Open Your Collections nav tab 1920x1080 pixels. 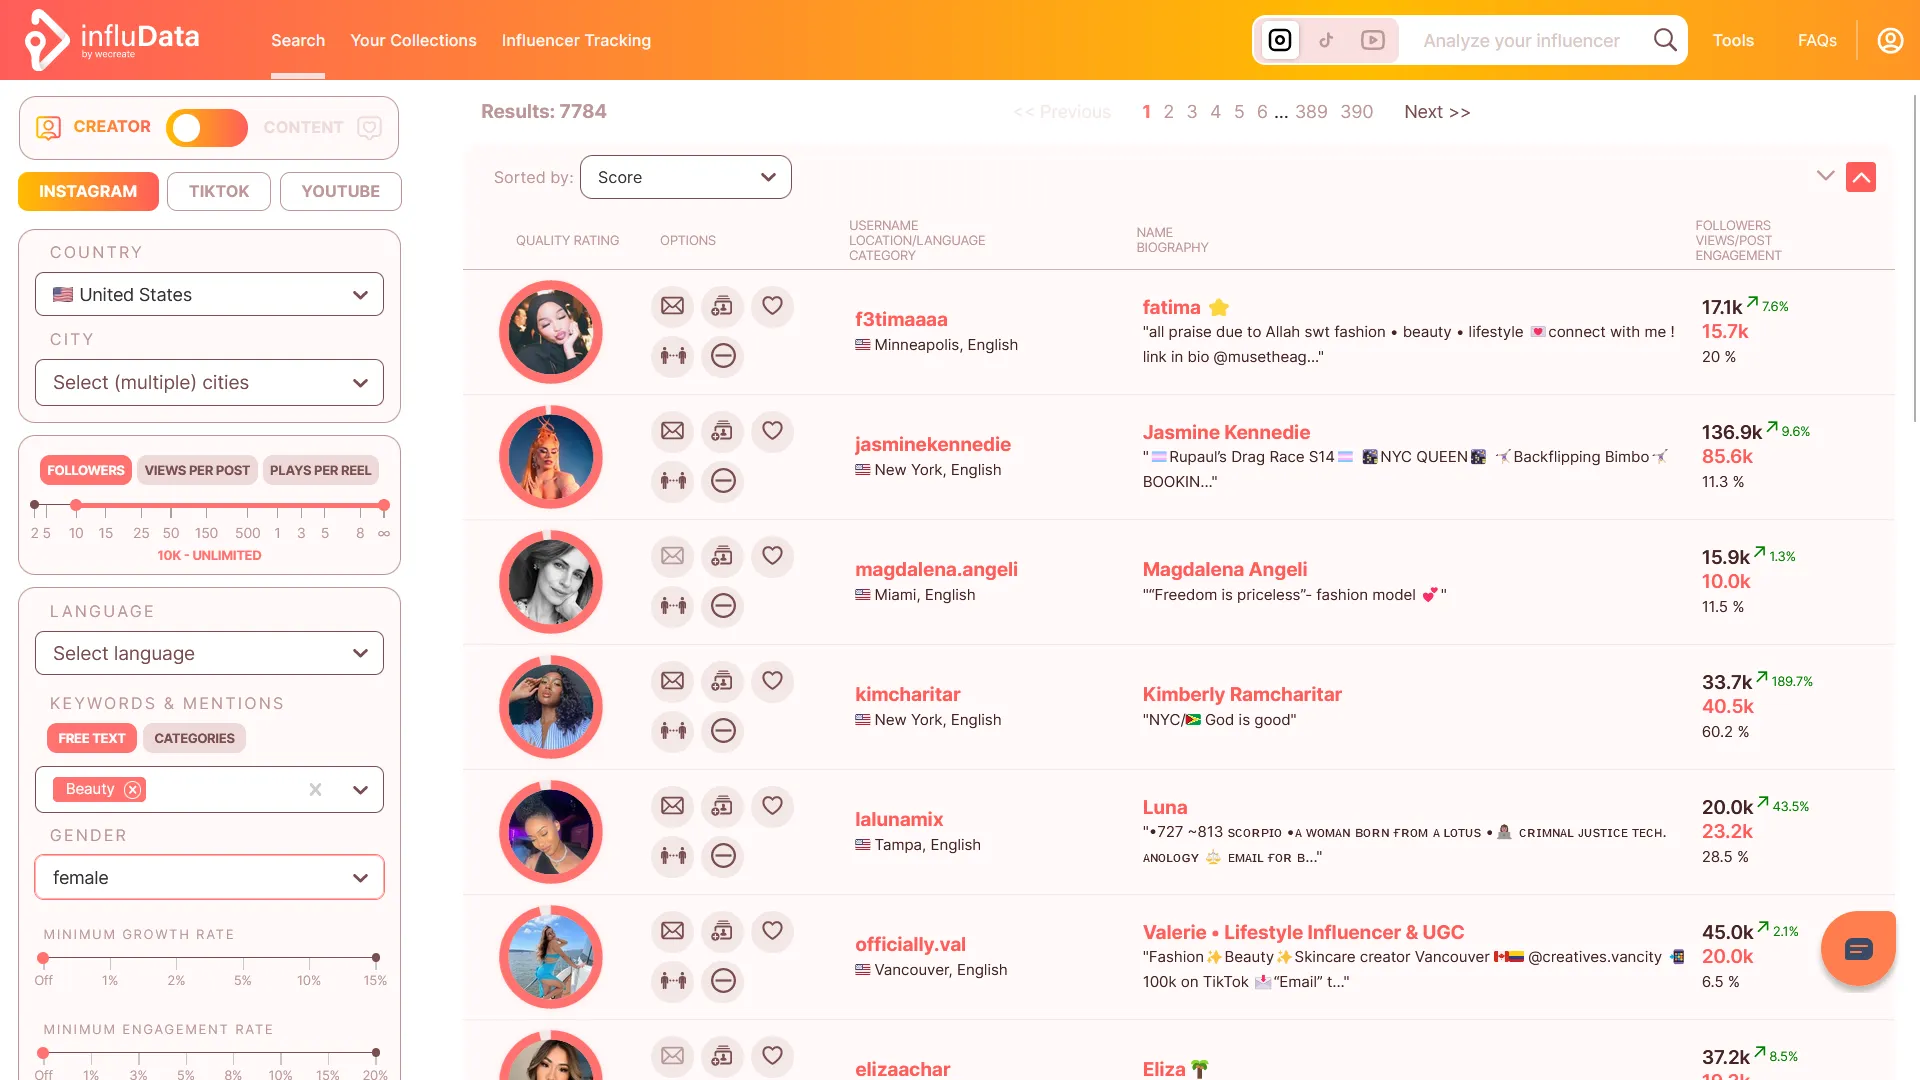tap(413, 41)
